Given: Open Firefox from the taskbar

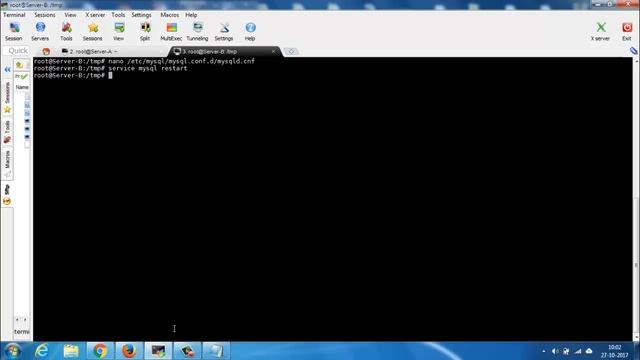Looking at the screenshot, I should point(129,351).
